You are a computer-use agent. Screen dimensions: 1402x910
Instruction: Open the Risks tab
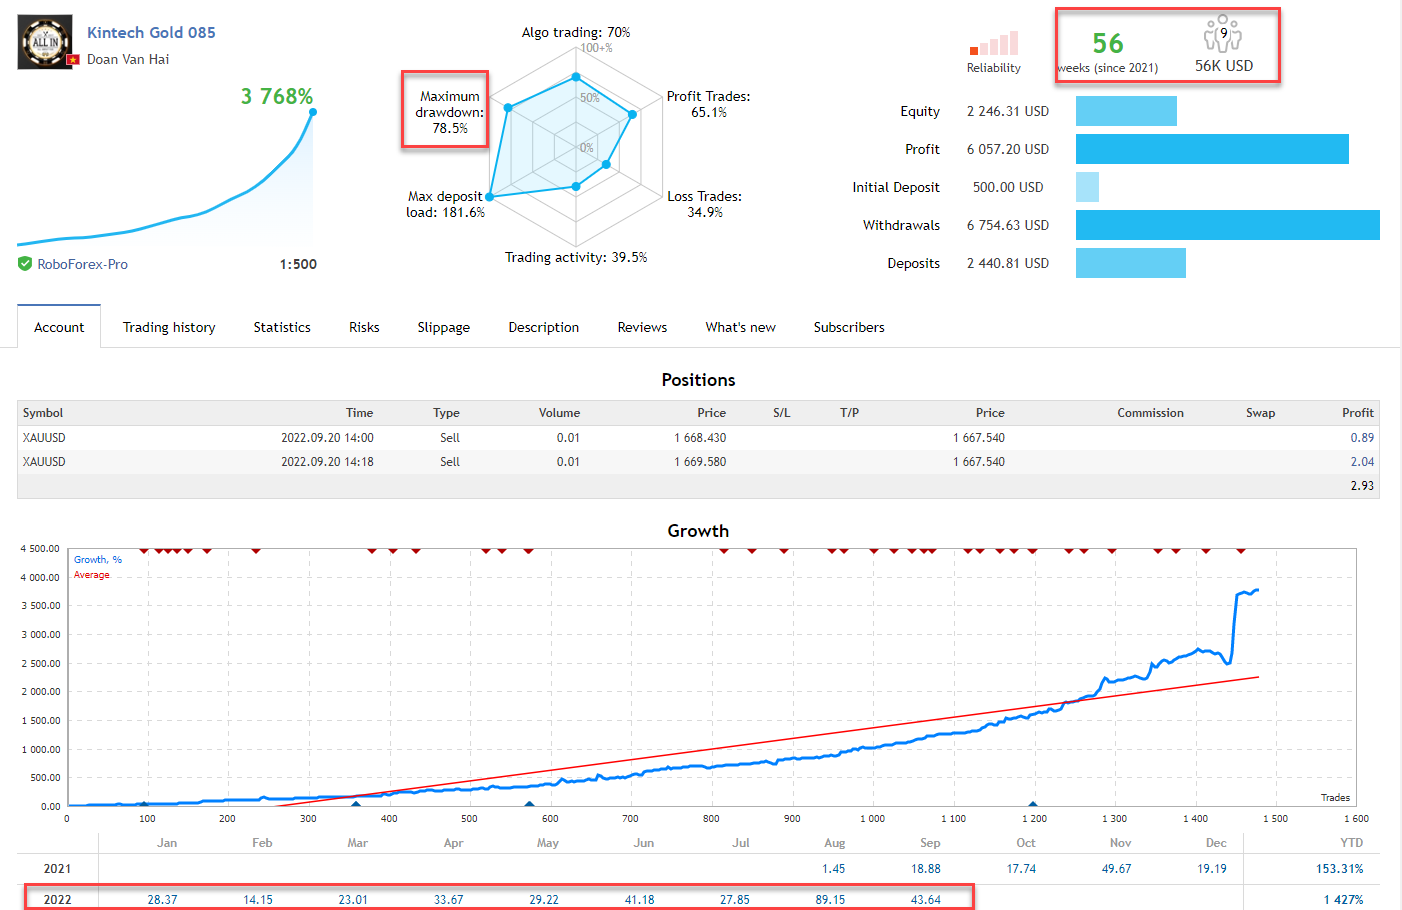[x=364, y=327]
